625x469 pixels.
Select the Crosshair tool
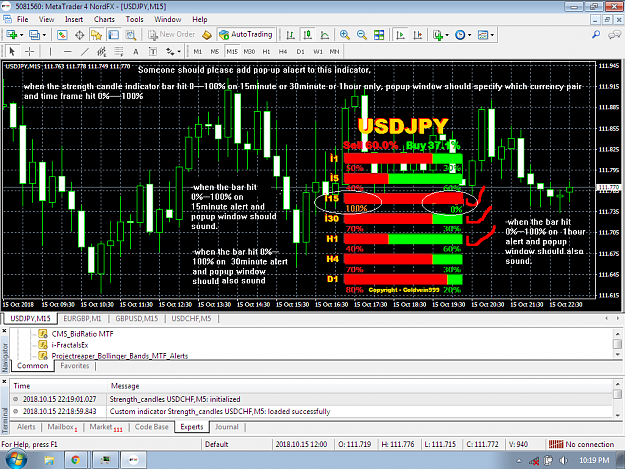pyautogui.click(x=29, y=51)
